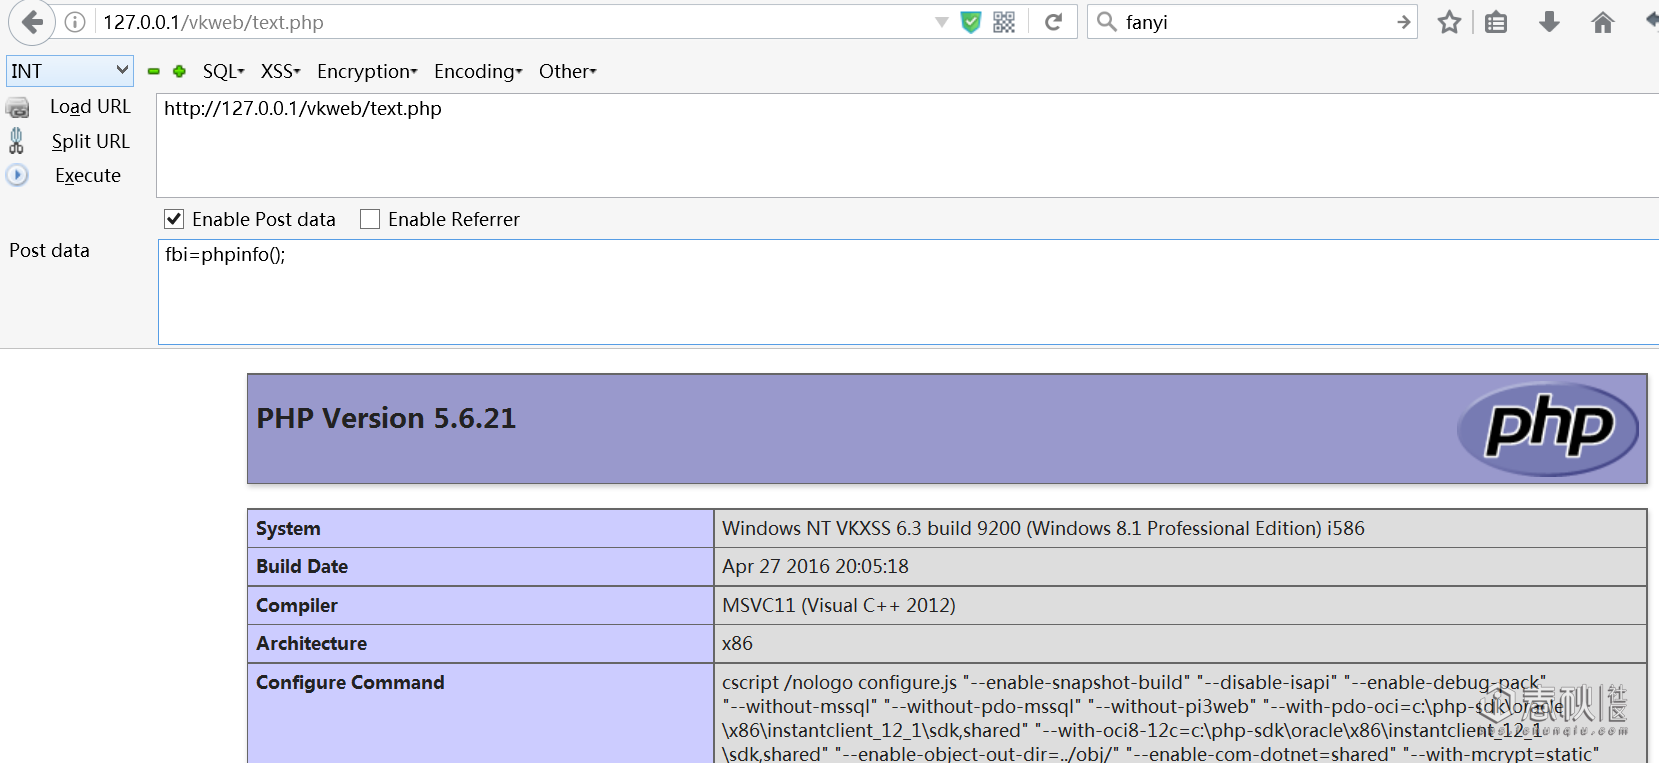This screenshot has width=1659, height=763.
Task: Open the XSS menu
Action: coord(280,71)
